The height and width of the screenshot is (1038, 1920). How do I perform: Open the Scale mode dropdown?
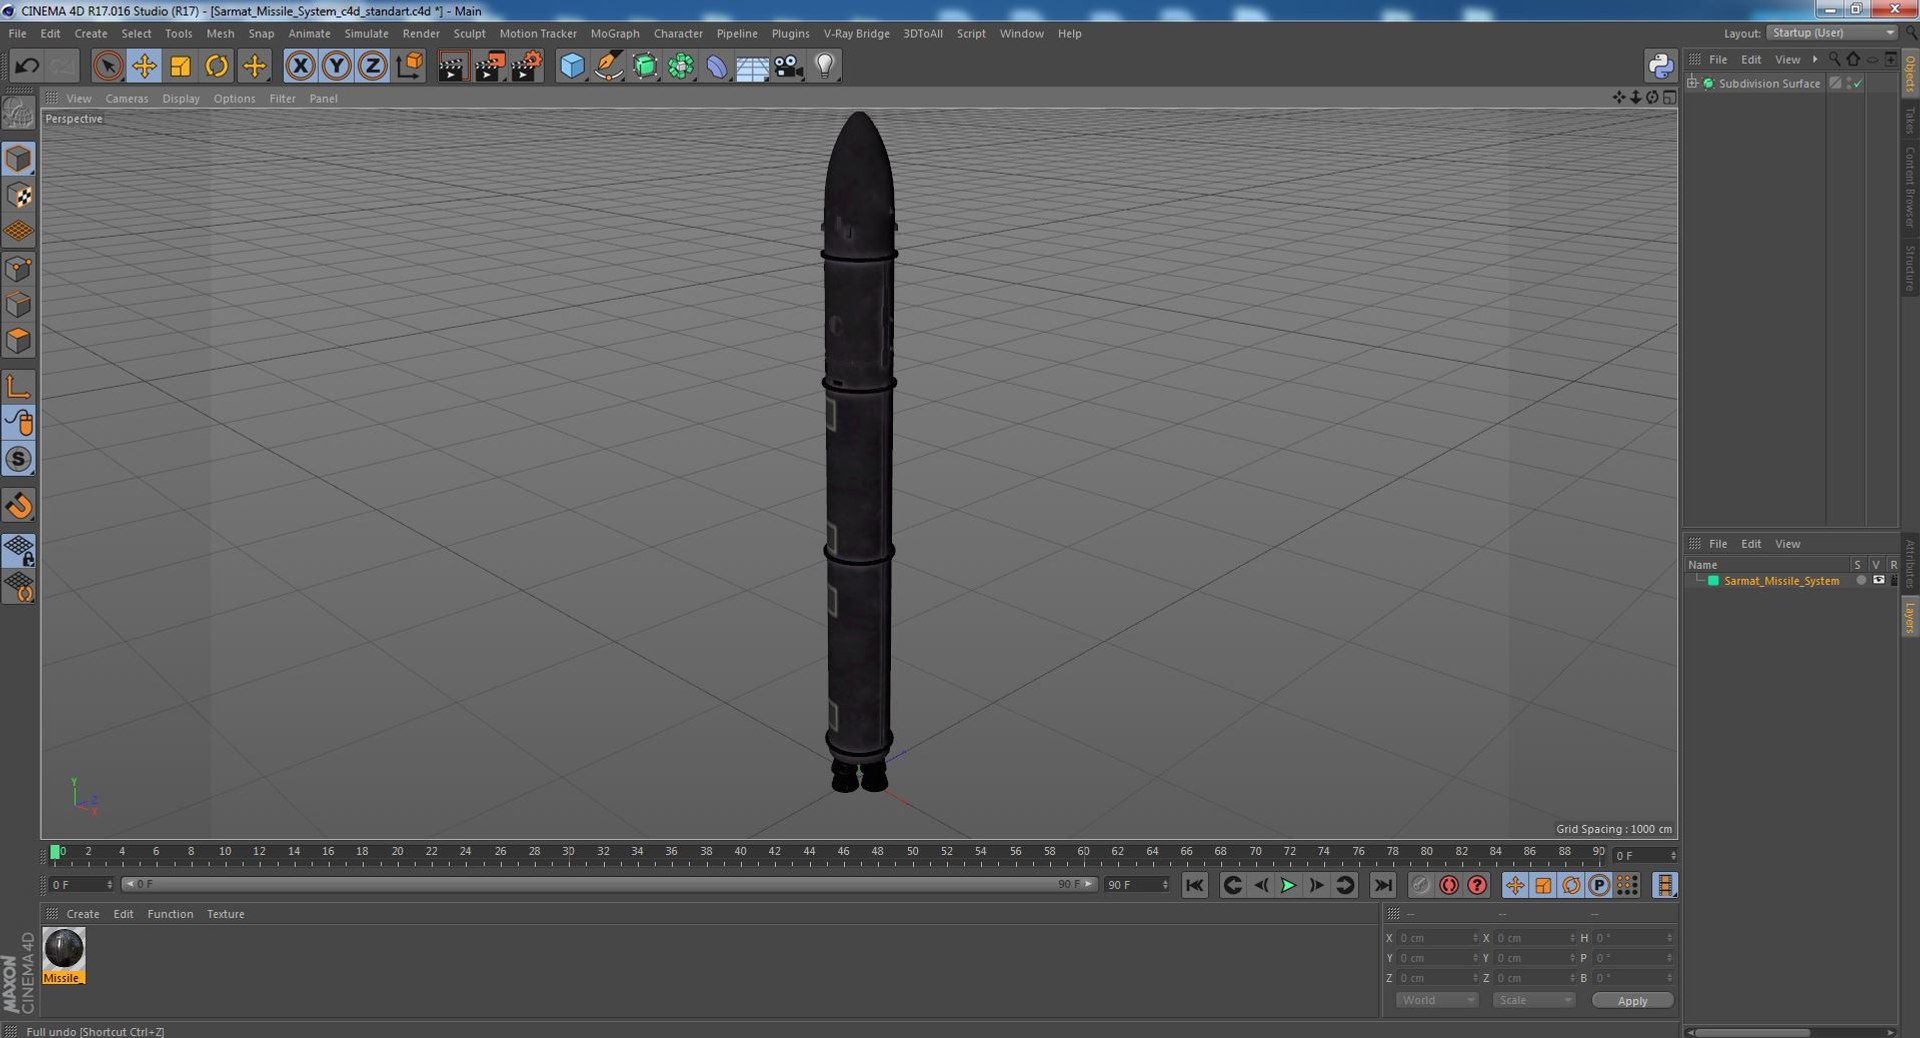coord(1533,1000)
